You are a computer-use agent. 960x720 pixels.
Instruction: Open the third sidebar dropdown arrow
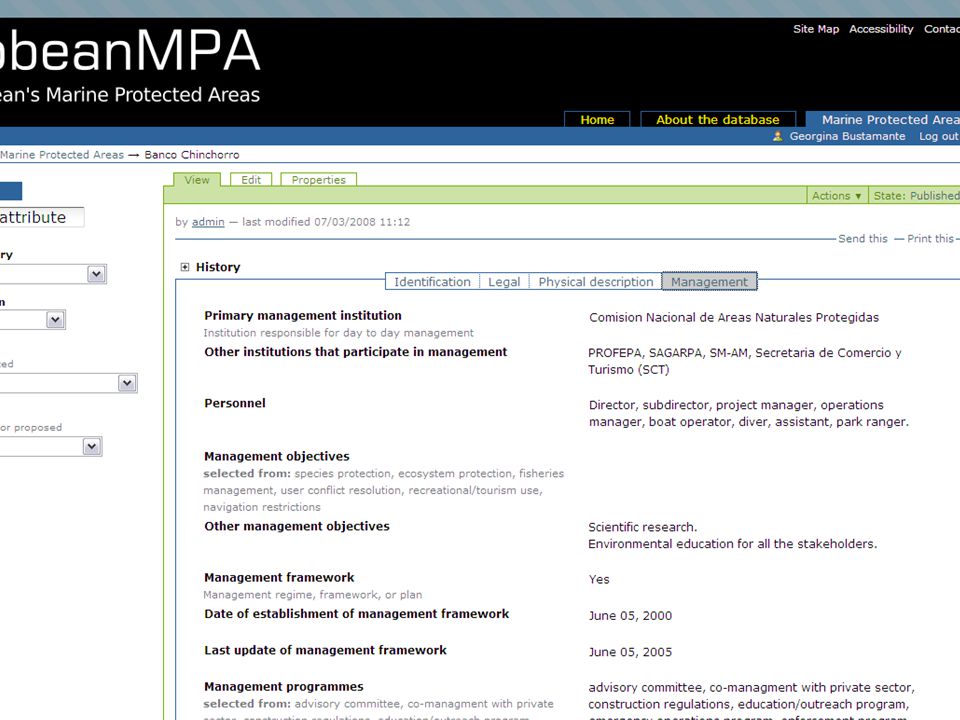(127, 383)
